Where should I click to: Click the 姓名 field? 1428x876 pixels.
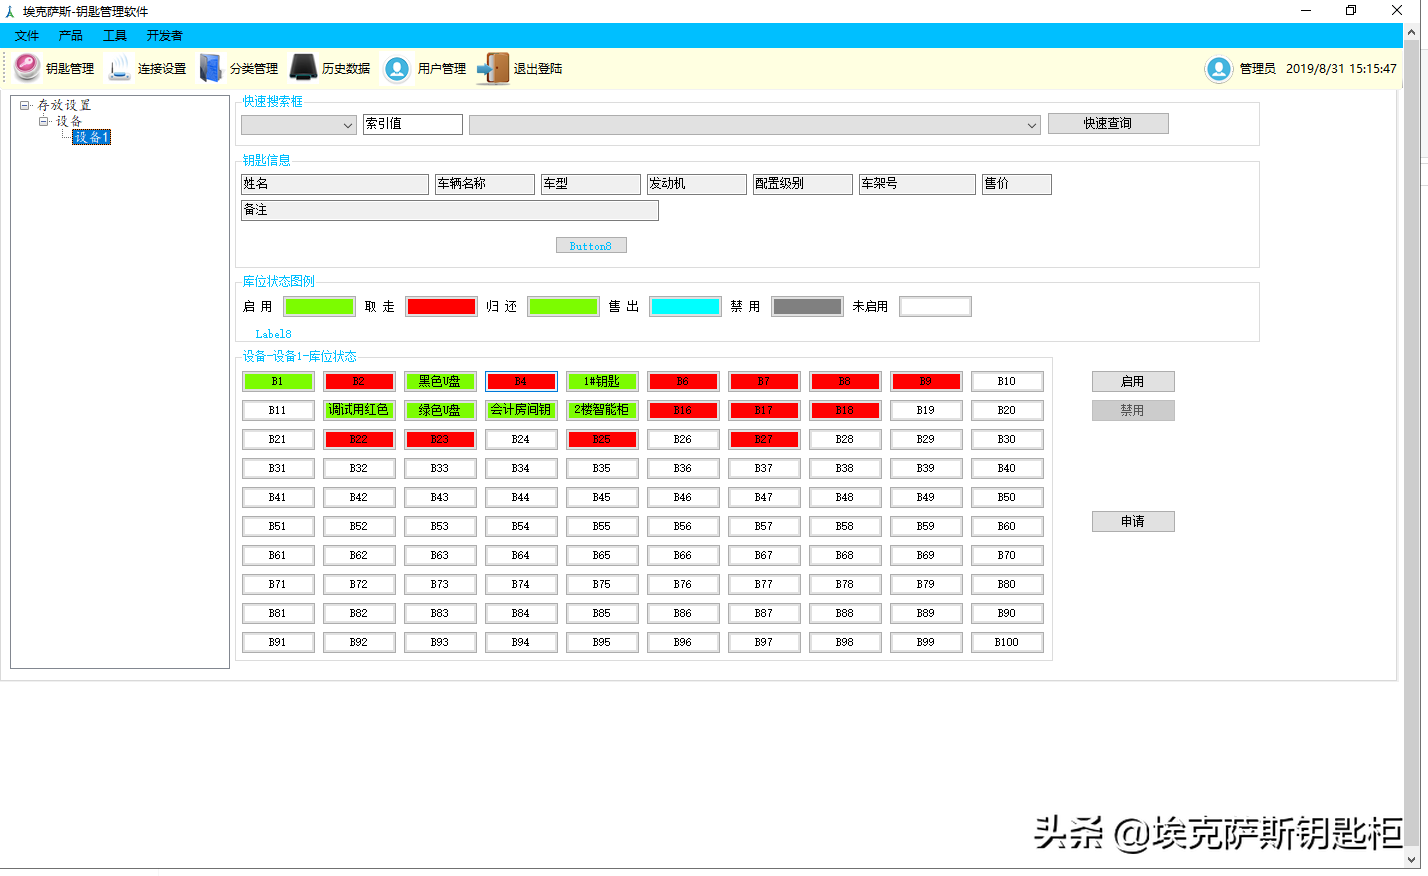(x=335, y=184)
